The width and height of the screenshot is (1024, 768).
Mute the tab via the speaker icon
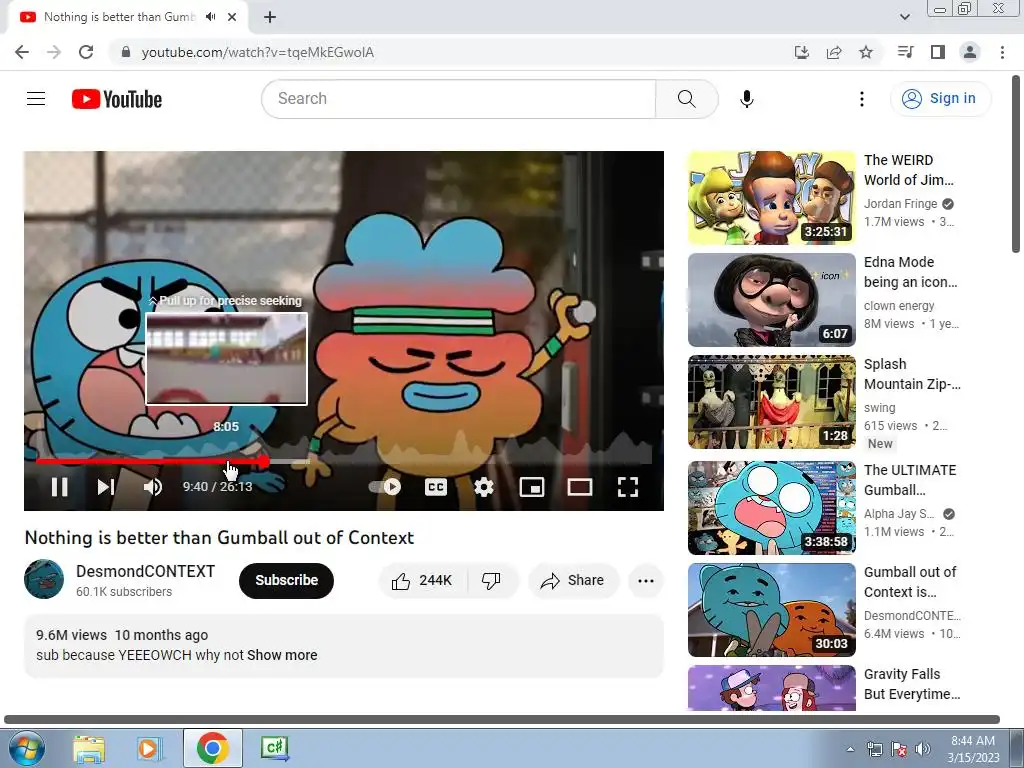(x=210, y=17)
